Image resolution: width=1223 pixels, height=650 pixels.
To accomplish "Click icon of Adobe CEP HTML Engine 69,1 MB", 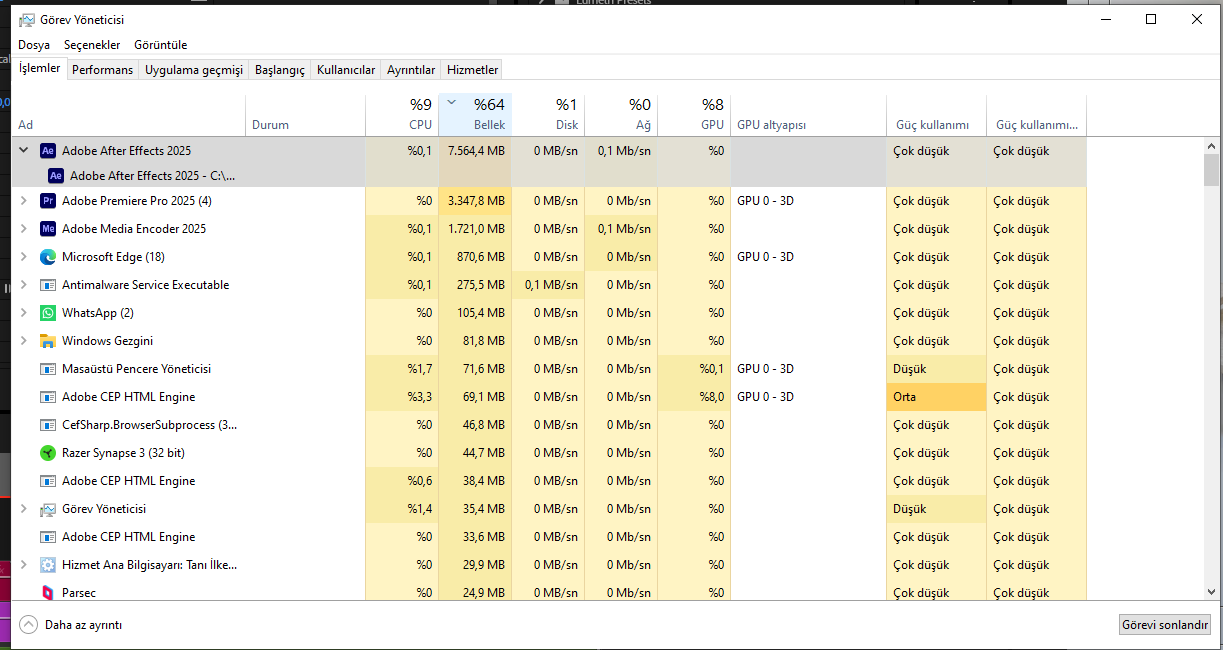I will (x=47, y=397).
